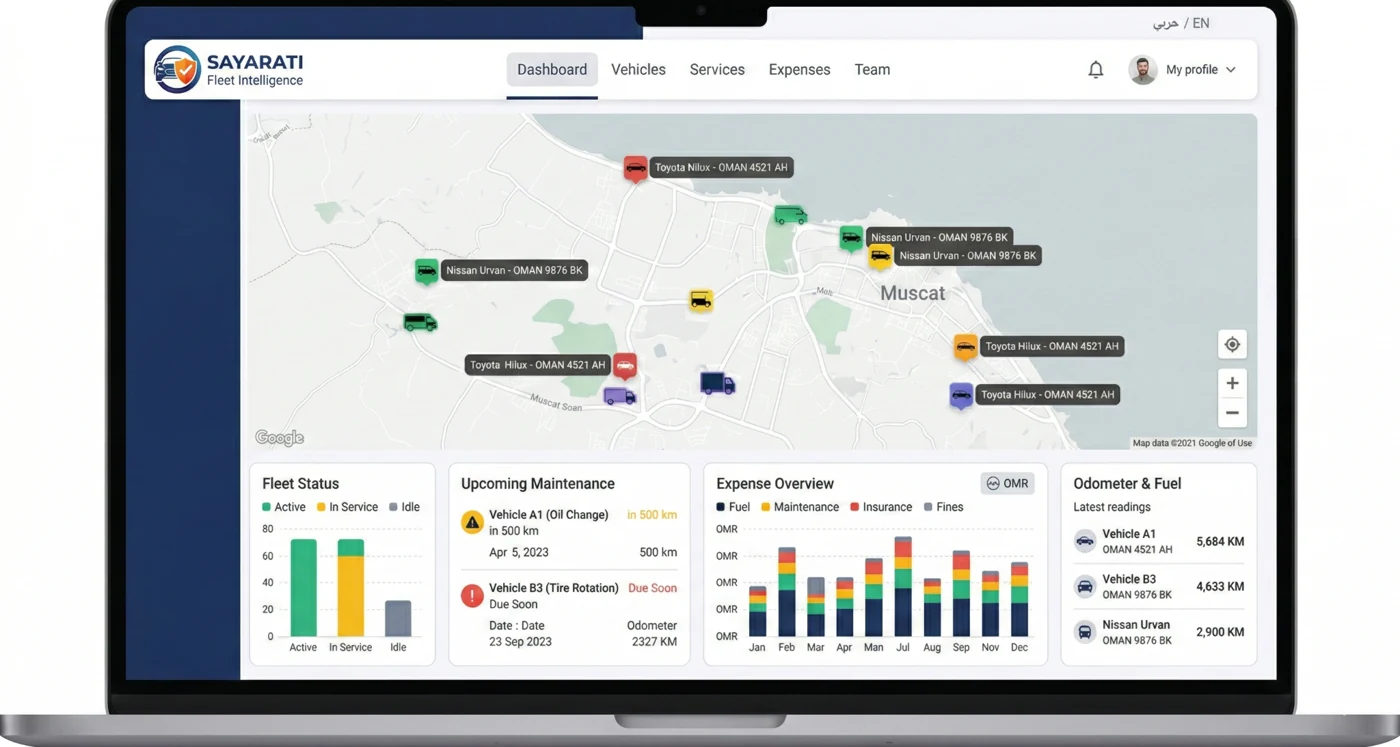Click the light purple van marker
Screen dimensions: 1400x747
pyautogui.click(x=620, y=396)
